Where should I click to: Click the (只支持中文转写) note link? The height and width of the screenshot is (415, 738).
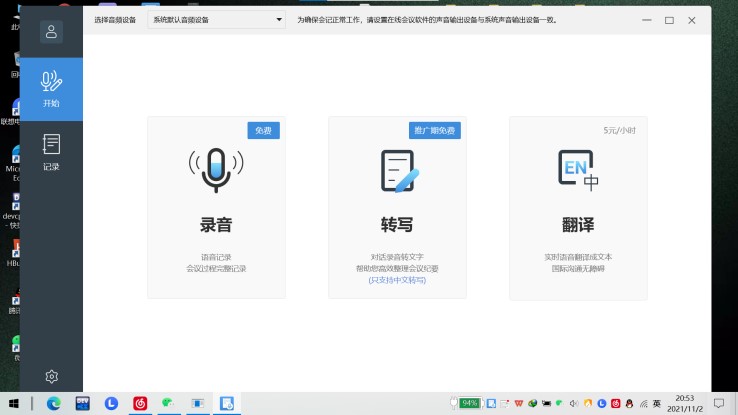coord(397,280)
